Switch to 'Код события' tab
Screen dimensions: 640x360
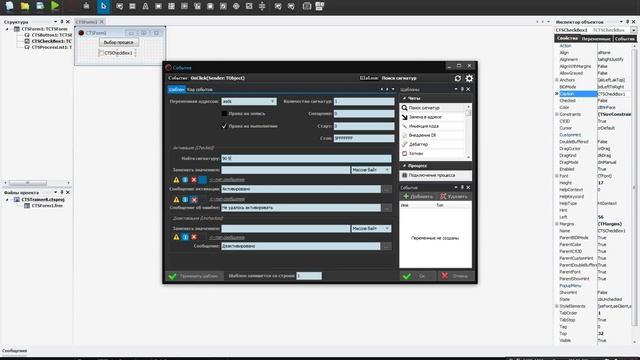(x=200, y=89)
